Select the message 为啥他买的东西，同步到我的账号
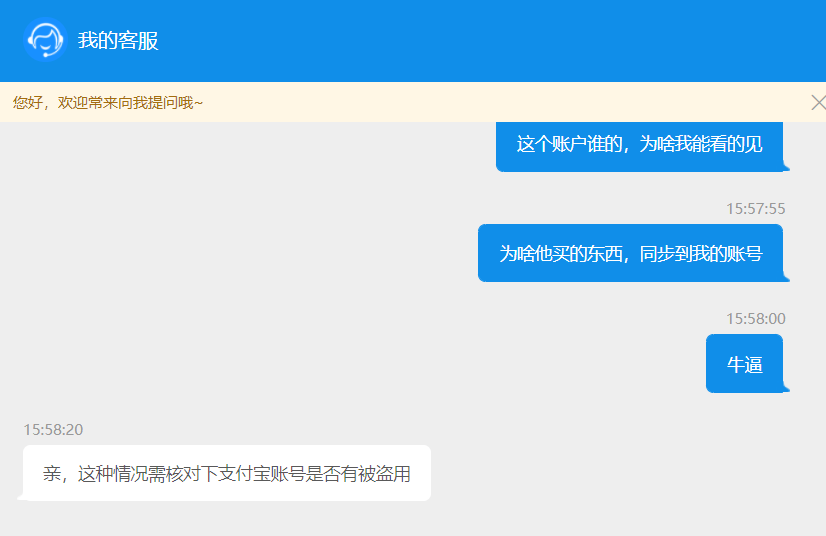The width and height of the screenshot is (826, 536). pos(631,254)
